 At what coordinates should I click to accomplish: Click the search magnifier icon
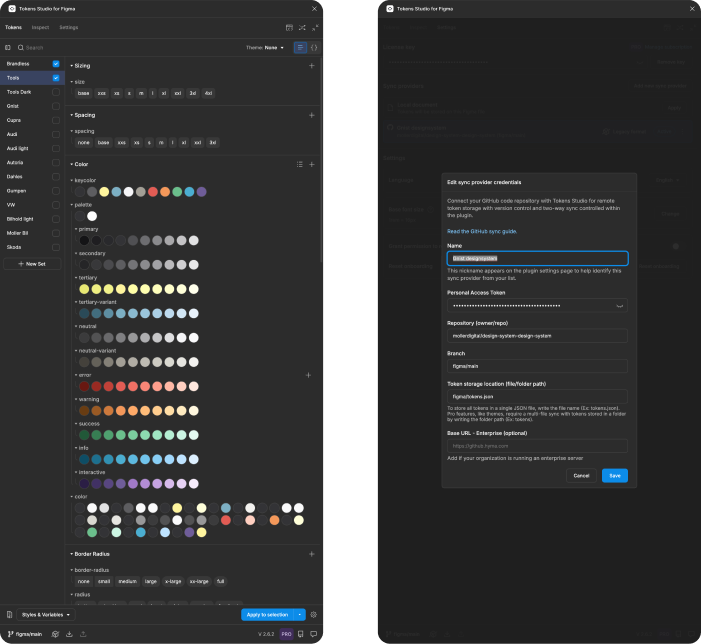21,47
